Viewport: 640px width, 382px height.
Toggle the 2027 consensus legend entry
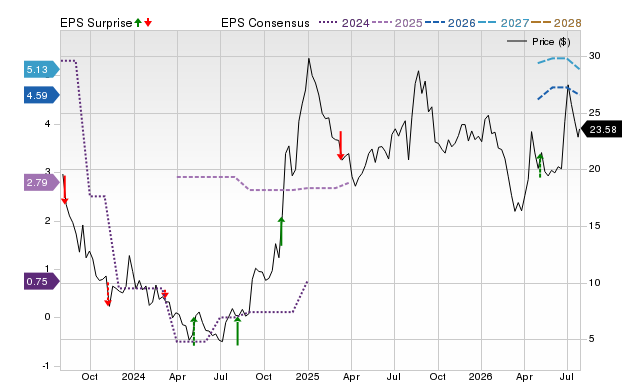click(x=503, y=23)
